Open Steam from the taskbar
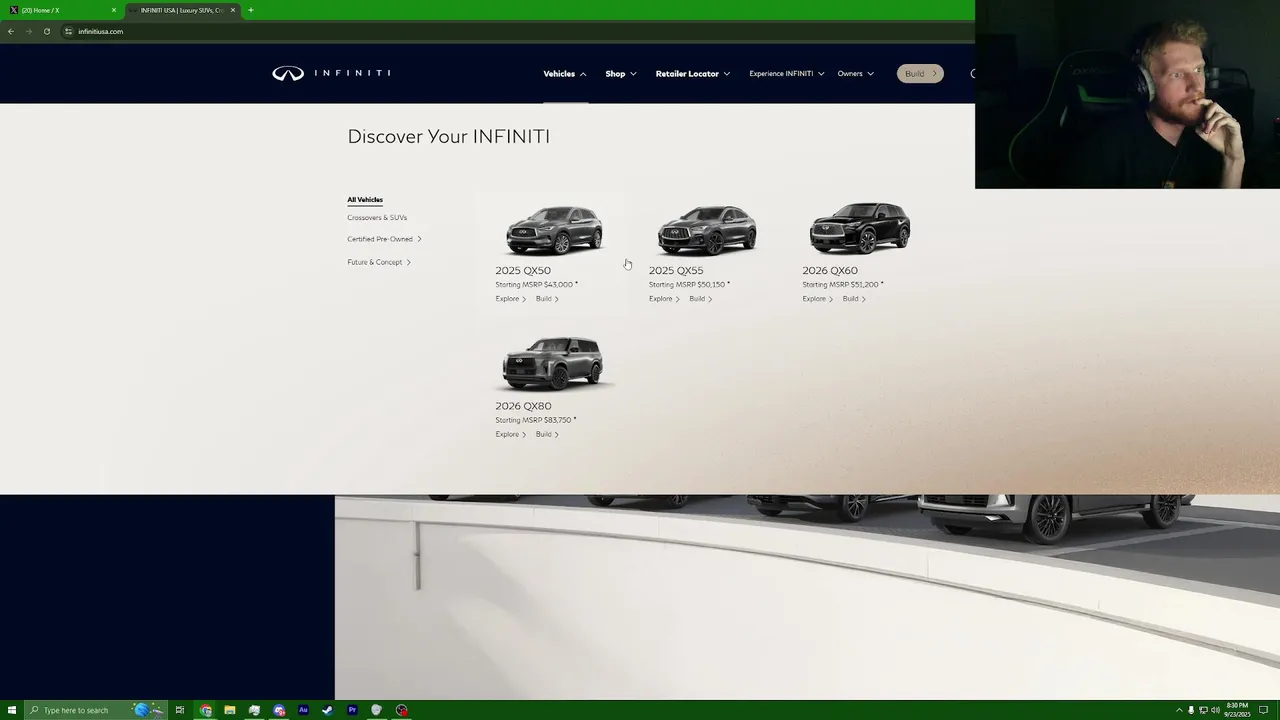 tap(327, 710)
